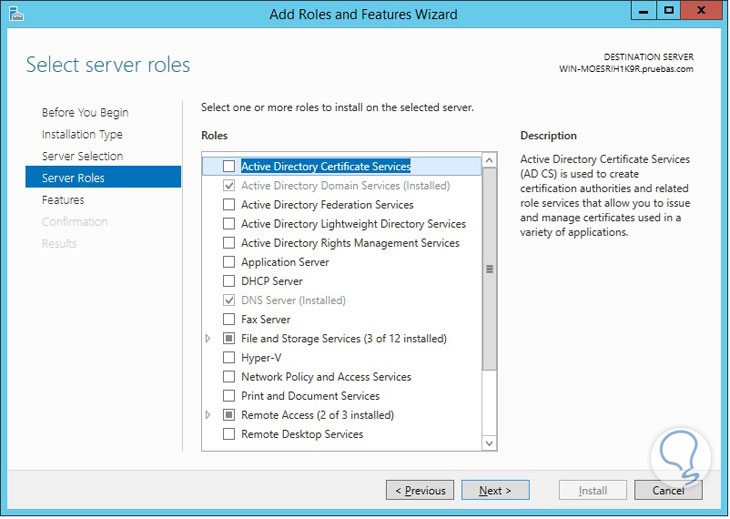The image size is (730, 519).
Task: Check Active Directory Certificate Services
Action: pos(229,166)
